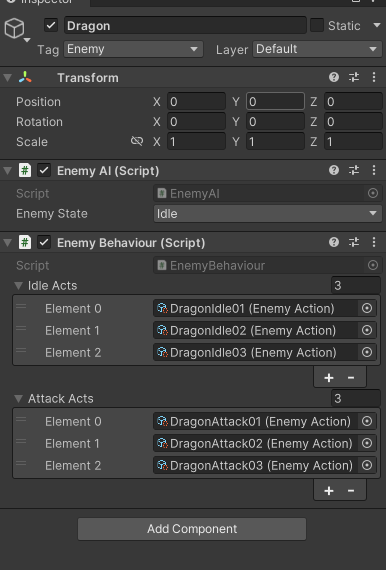Toggle constrained proportions link on Scale
This screenshot has width=386, height=570.
pyautogui.click(x=137, y=141)
